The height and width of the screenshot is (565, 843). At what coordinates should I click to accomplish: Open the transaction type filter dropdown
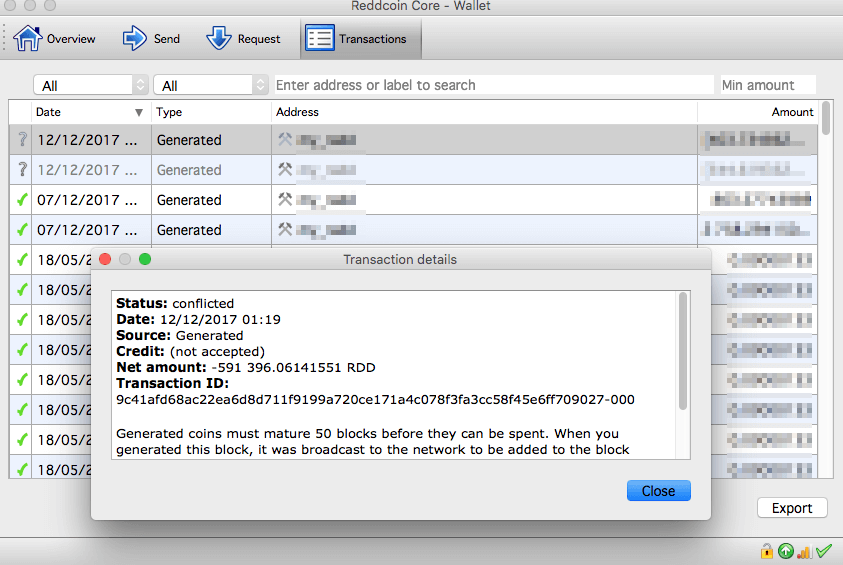point(210,85)
